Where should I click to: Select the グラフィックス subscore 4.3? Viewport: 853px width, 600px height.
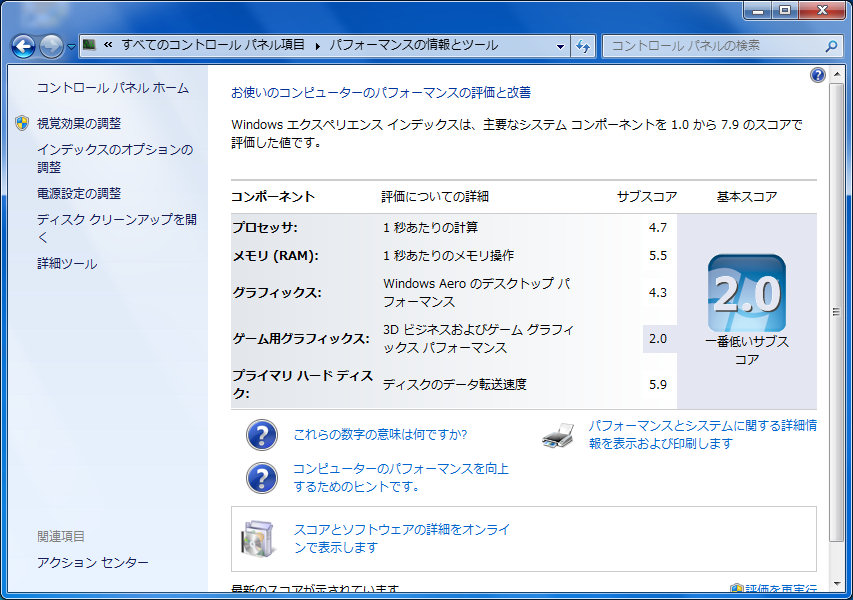click(x=658, y=293)
